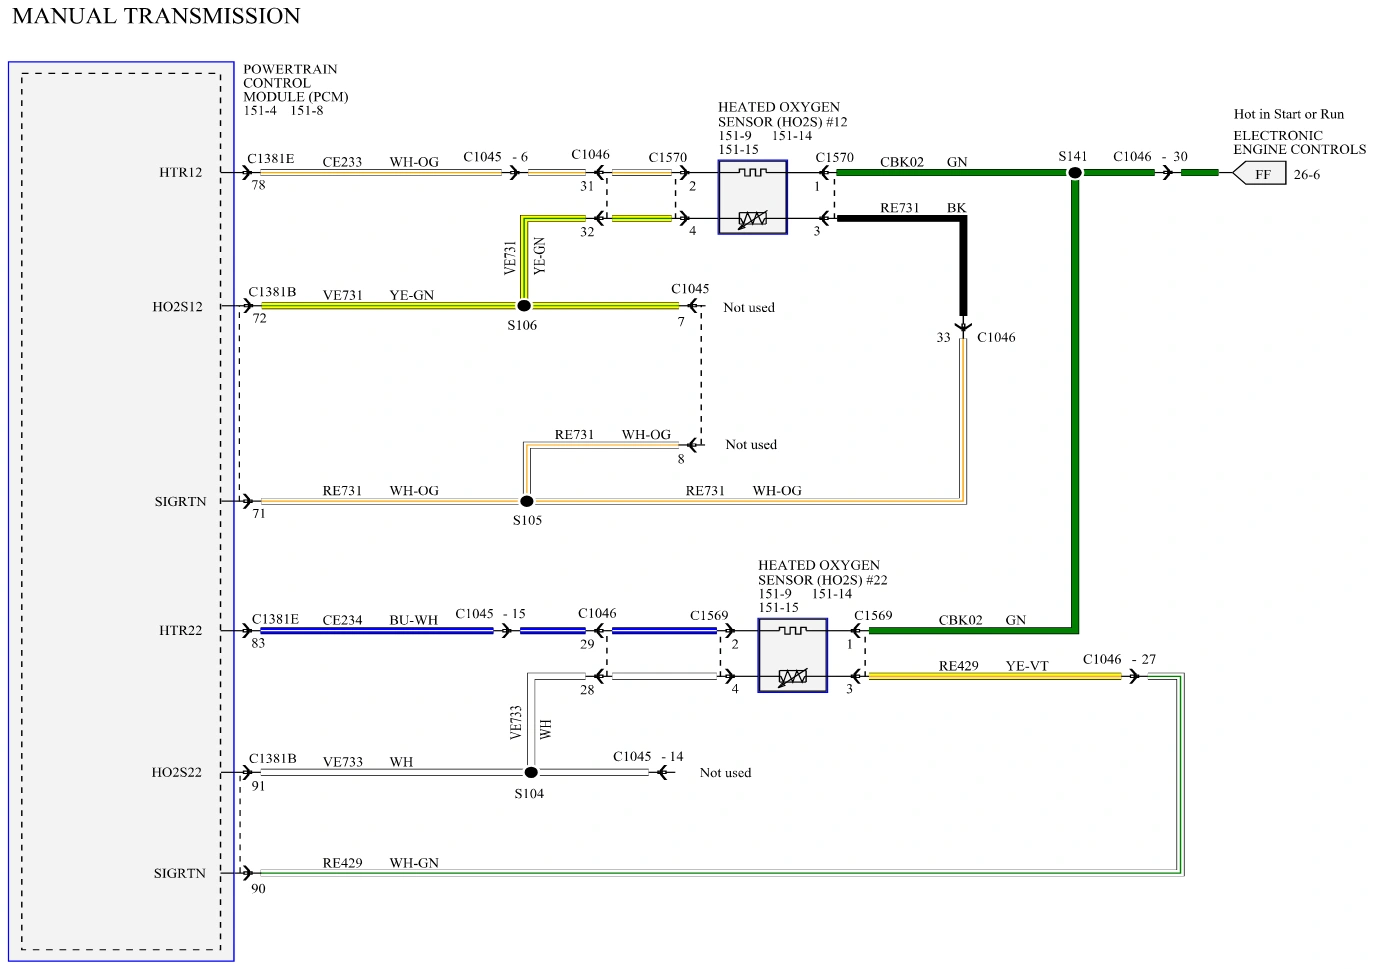The width and height of the screenshot is (1373, 969).
Task: Click the S141 splice dot
Action: point(1075,173)
